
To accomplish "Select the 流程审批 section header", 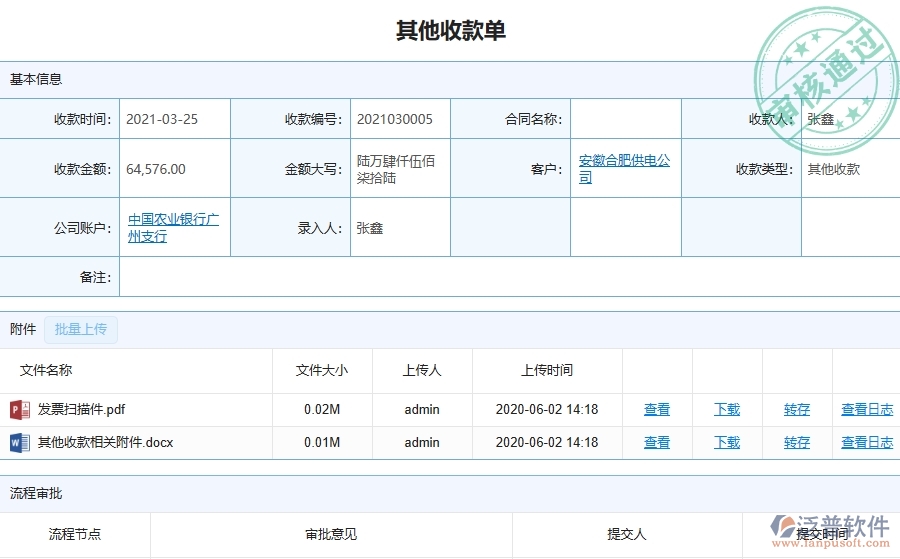I will click(x=36, y=493).
